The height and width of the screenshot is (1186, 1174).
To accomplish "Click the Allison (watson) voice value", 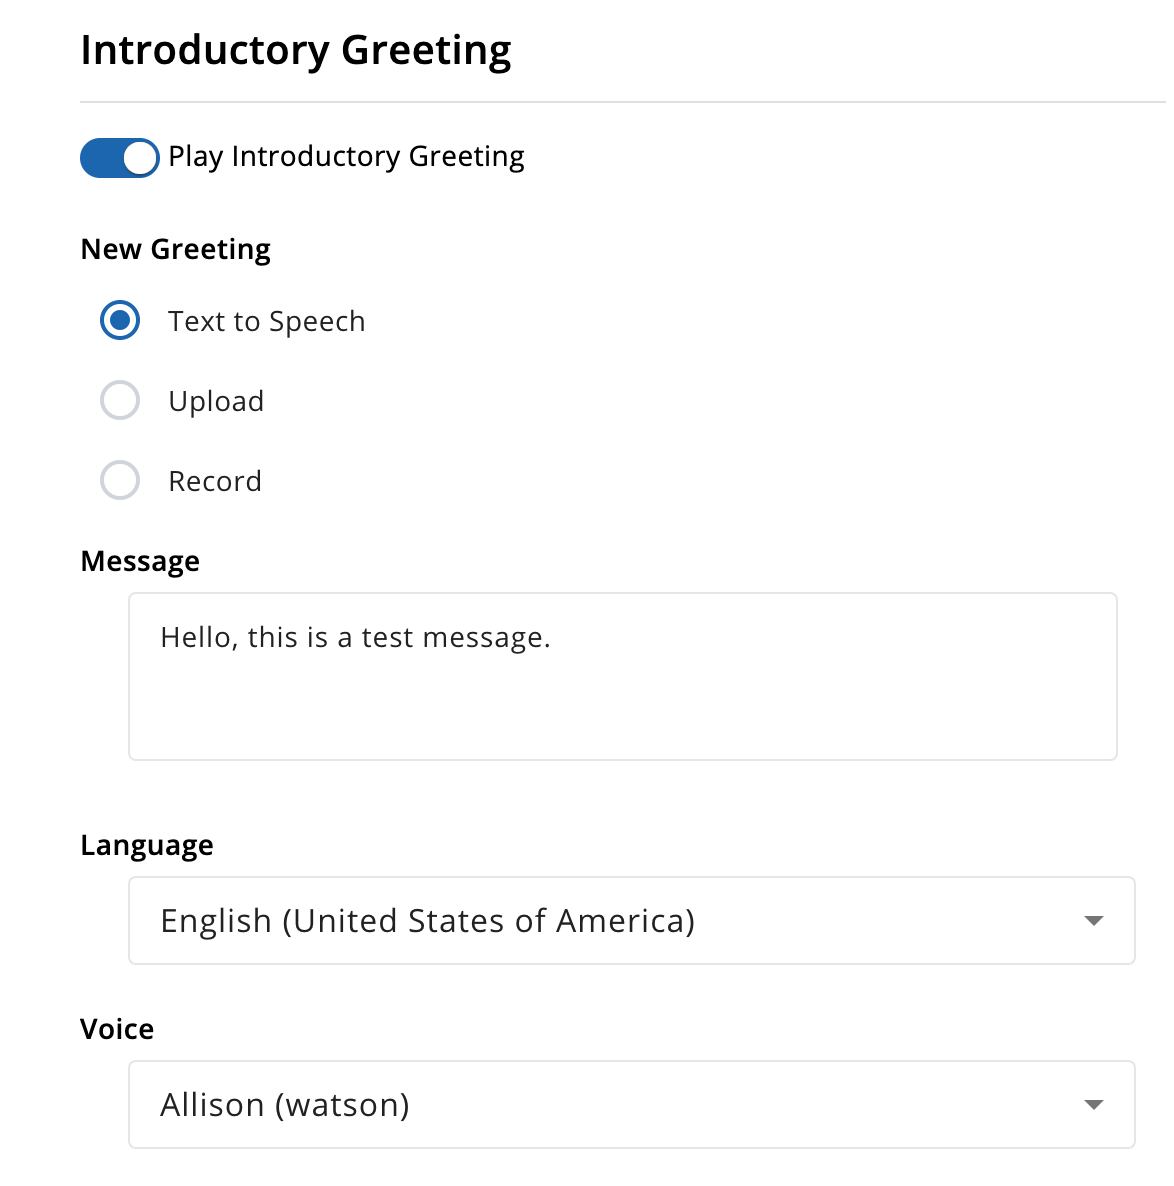I will click(x=285, y=1105).
